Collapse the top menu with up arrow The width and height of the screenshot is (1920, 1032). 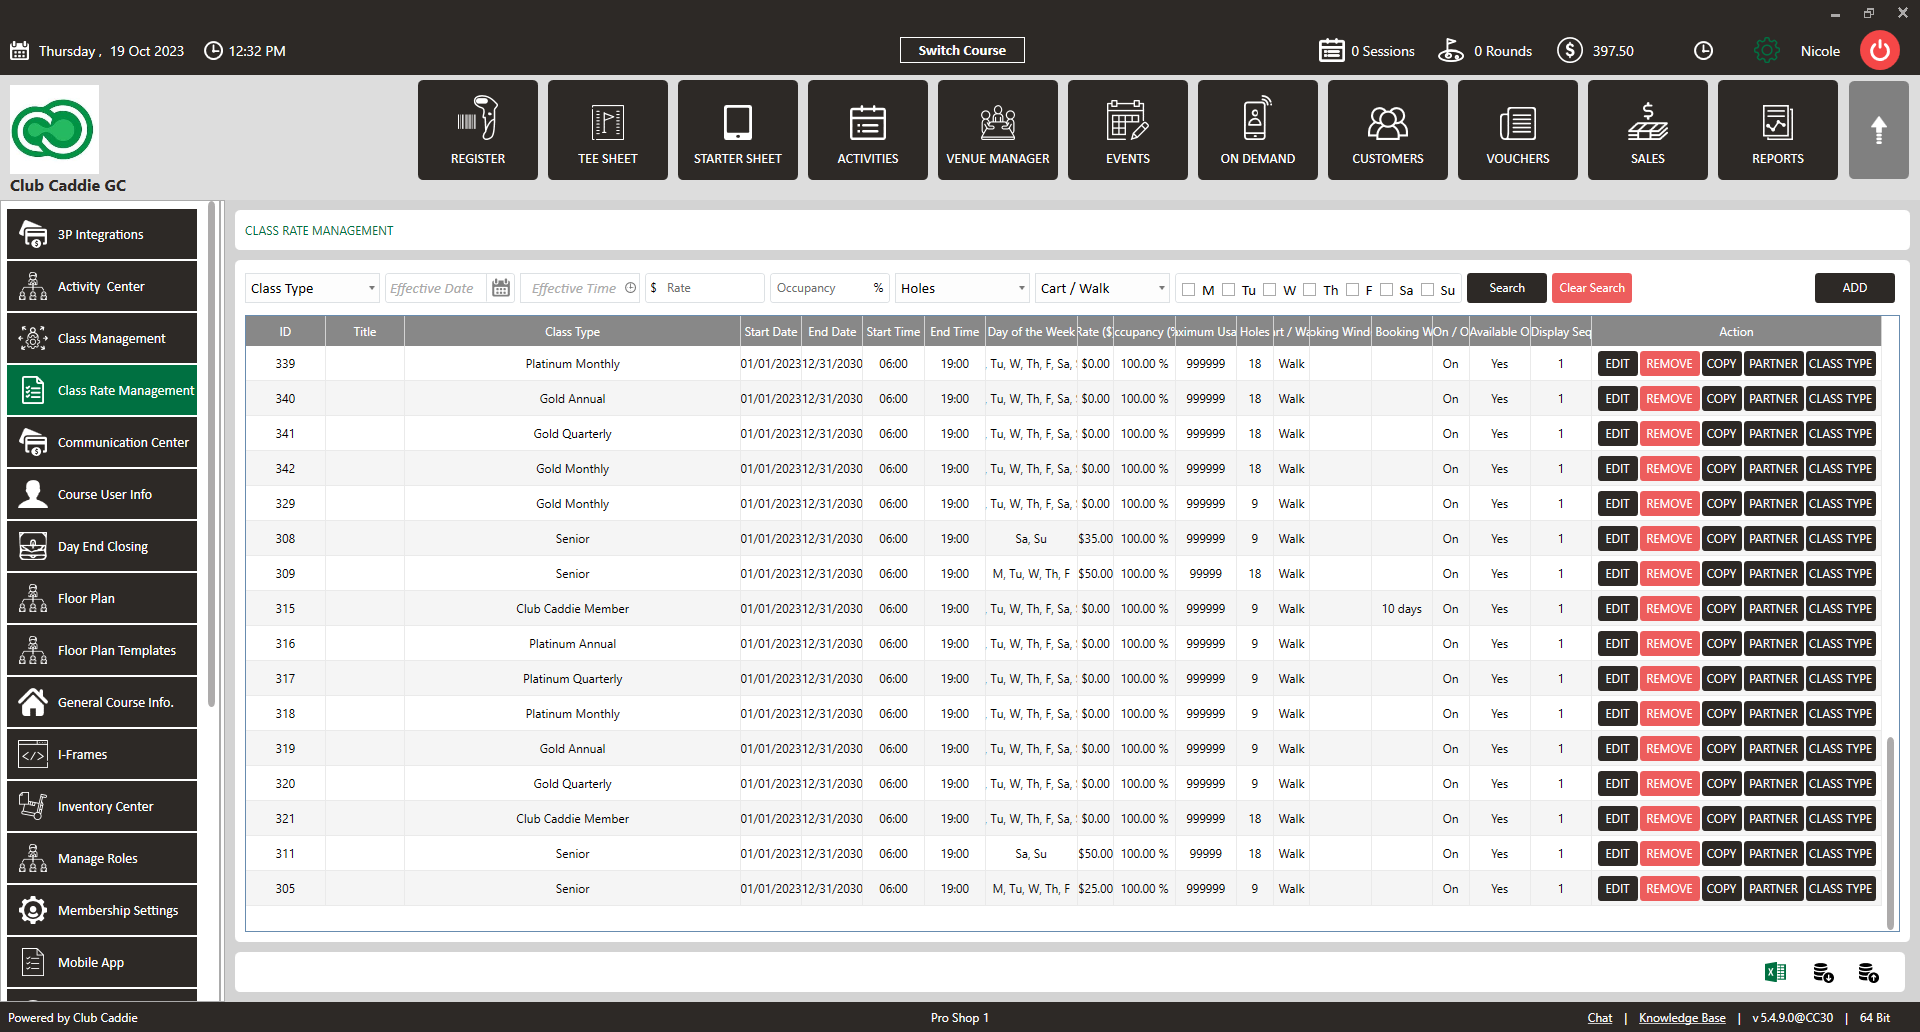(x=1878, y=130)
